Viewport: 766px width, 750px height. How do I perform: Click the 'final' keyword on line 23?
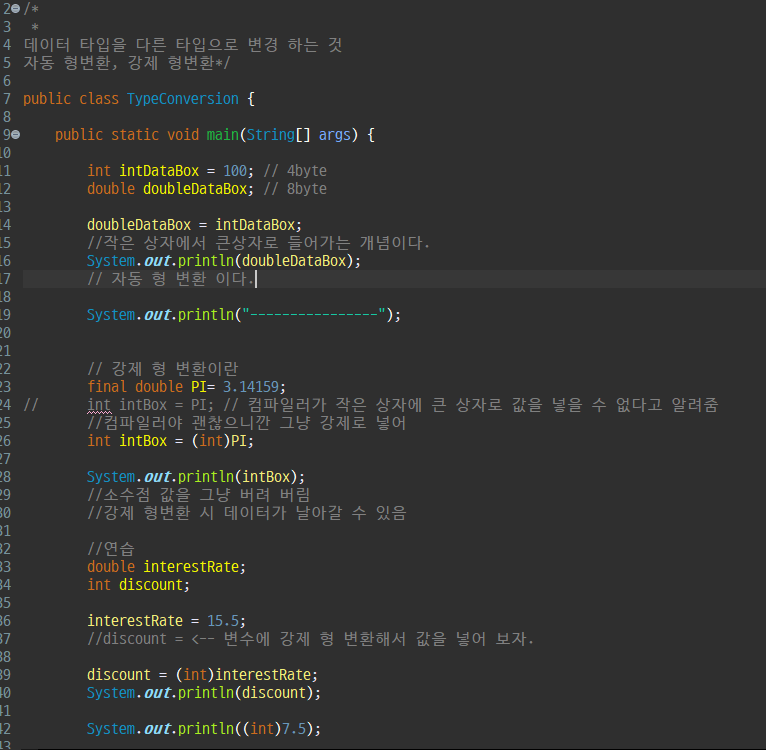[106, 387]
